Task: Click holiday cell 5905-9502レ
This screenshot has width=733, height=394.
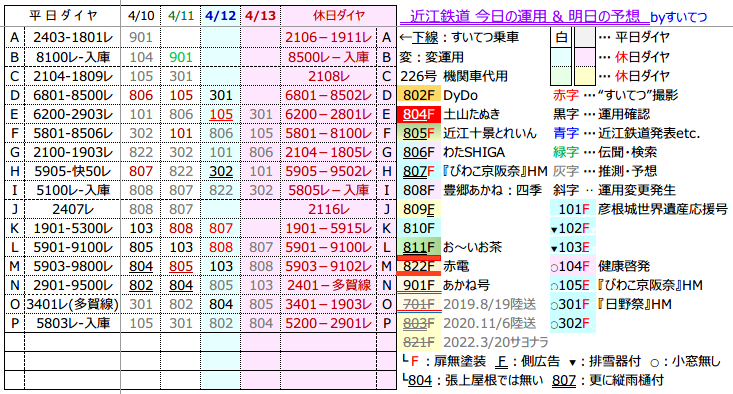Action: point(329,171)
